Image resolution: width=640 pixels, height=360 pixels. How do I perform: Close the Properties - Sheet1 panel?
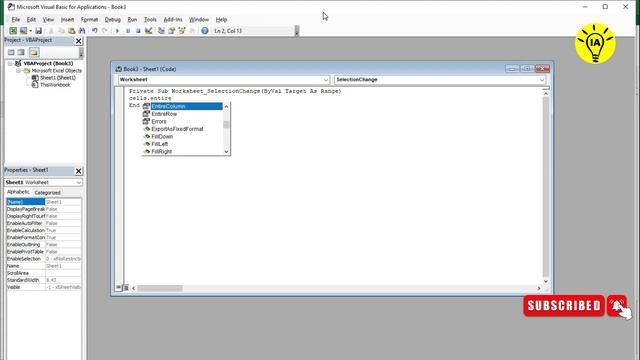(79, 171)
